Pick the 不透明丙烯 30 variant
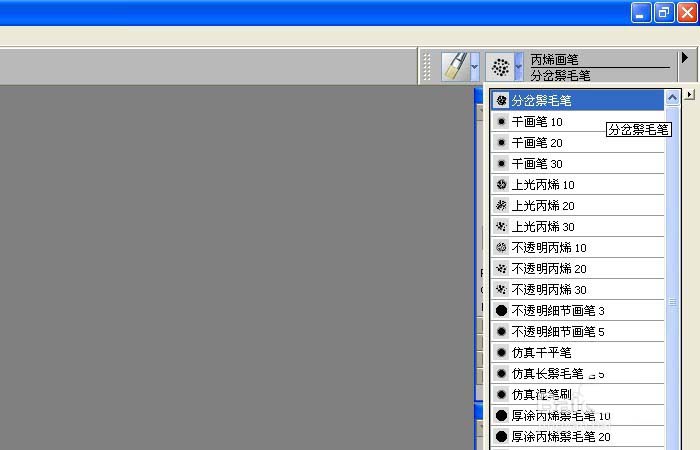This screenshot has width=700, height=450. click(x=578, y=289)
